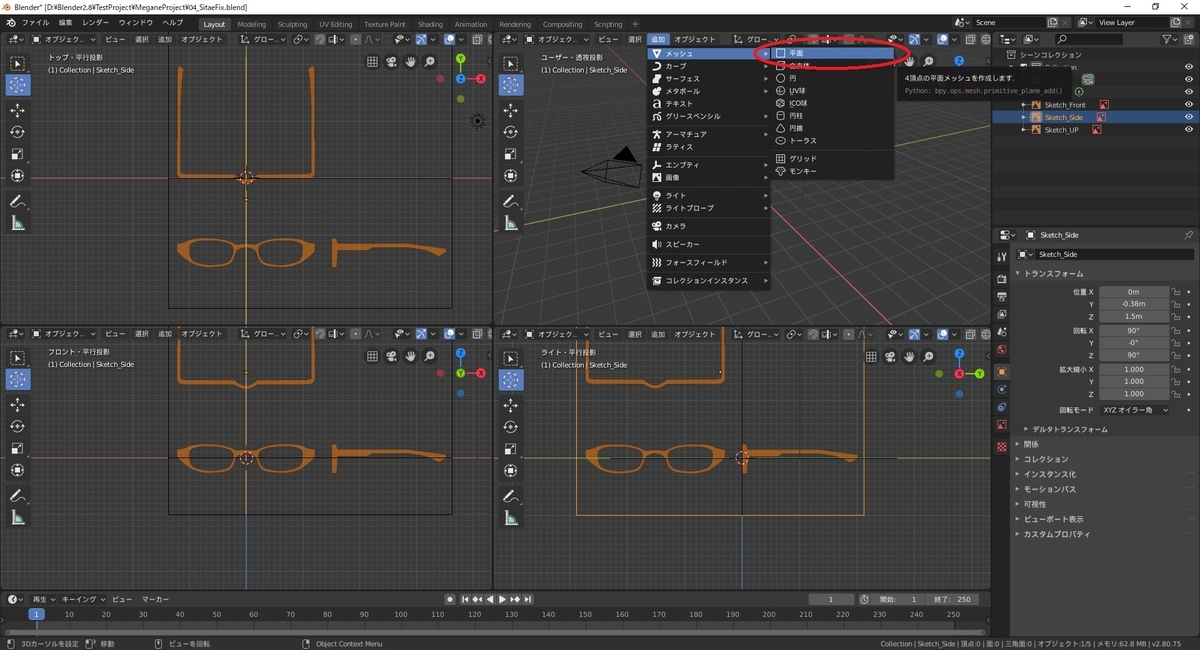The height and width of the screenshot is (650, 1200).
Task: Open the ファイル menu
Action: click(35, 23)
